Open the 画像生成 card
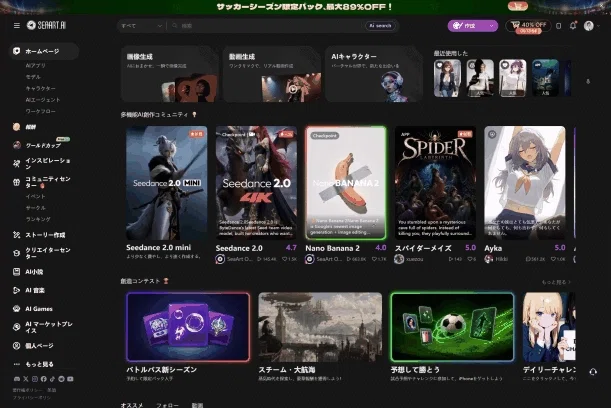Screen dimensions: 611x408 (170, 74)
